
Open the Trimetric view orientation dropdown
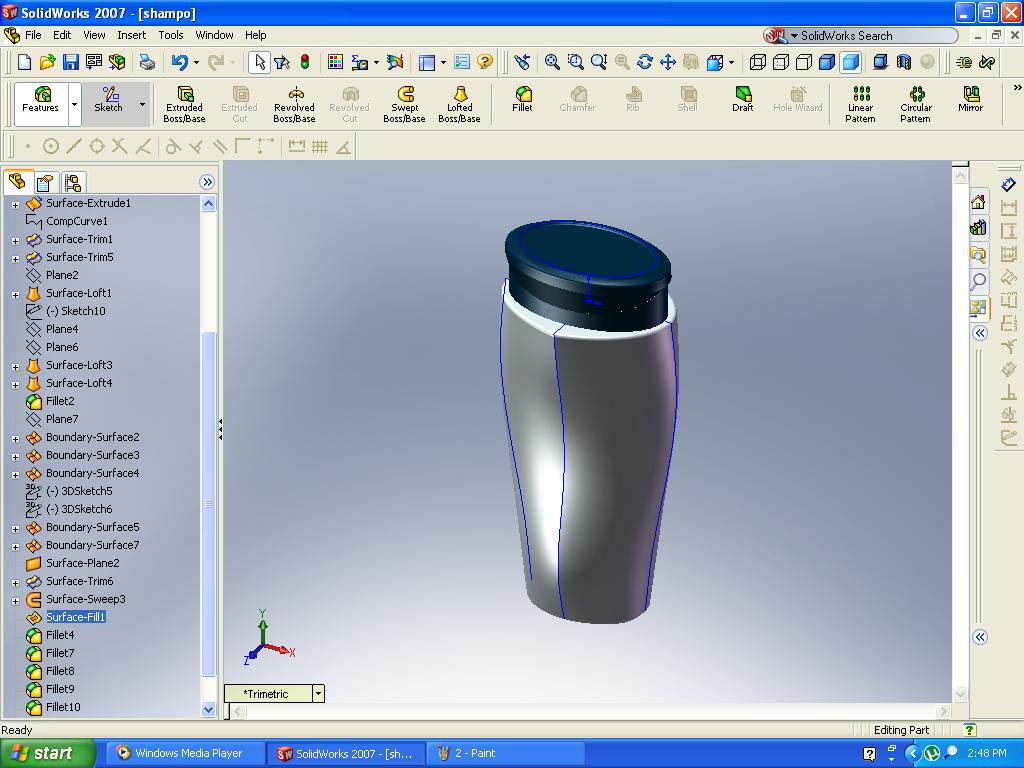(x=318, y=693)
